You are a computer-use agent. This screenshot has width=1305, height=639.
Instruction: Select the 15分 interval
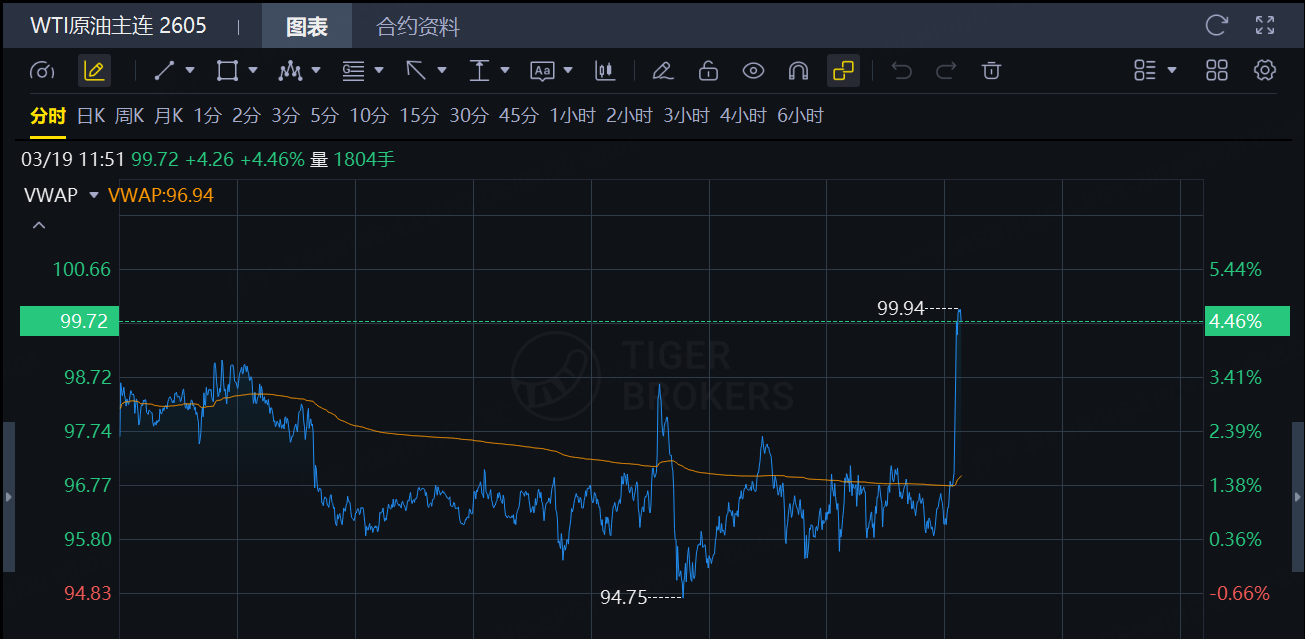[419, 116]
